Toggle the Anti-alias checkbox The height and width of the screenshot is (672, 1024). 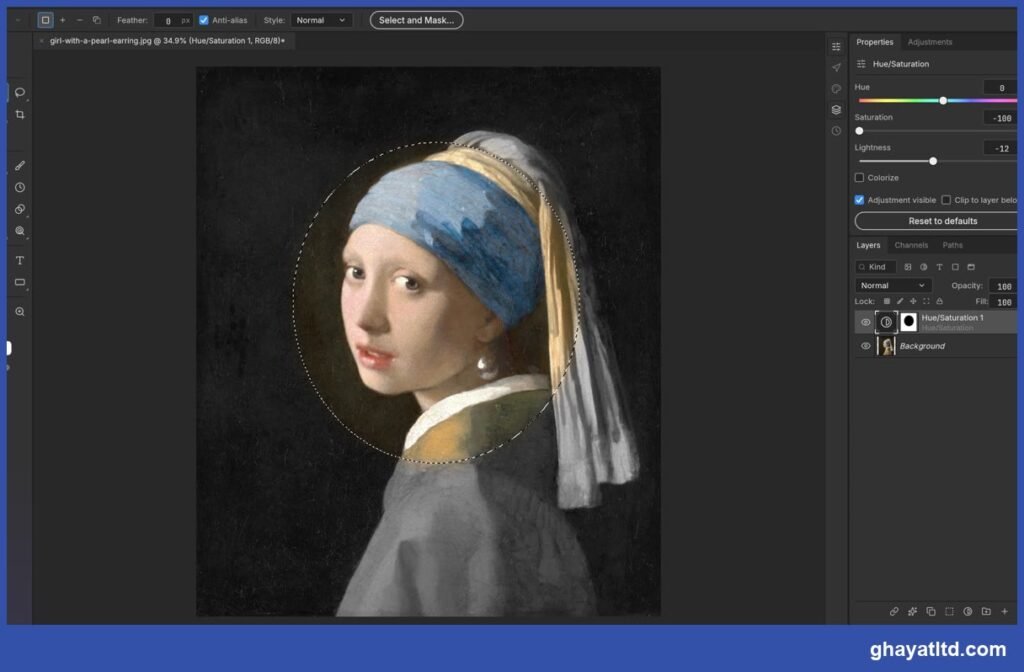point(204,20)
